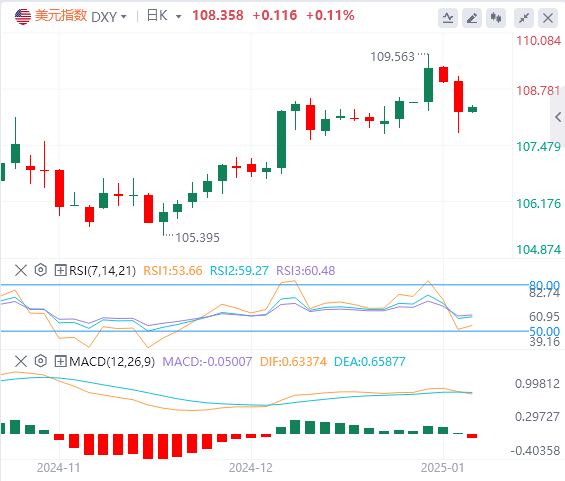565x481 pixels.
Task: Open MACD indicator settings
Action: pos(41,361)
